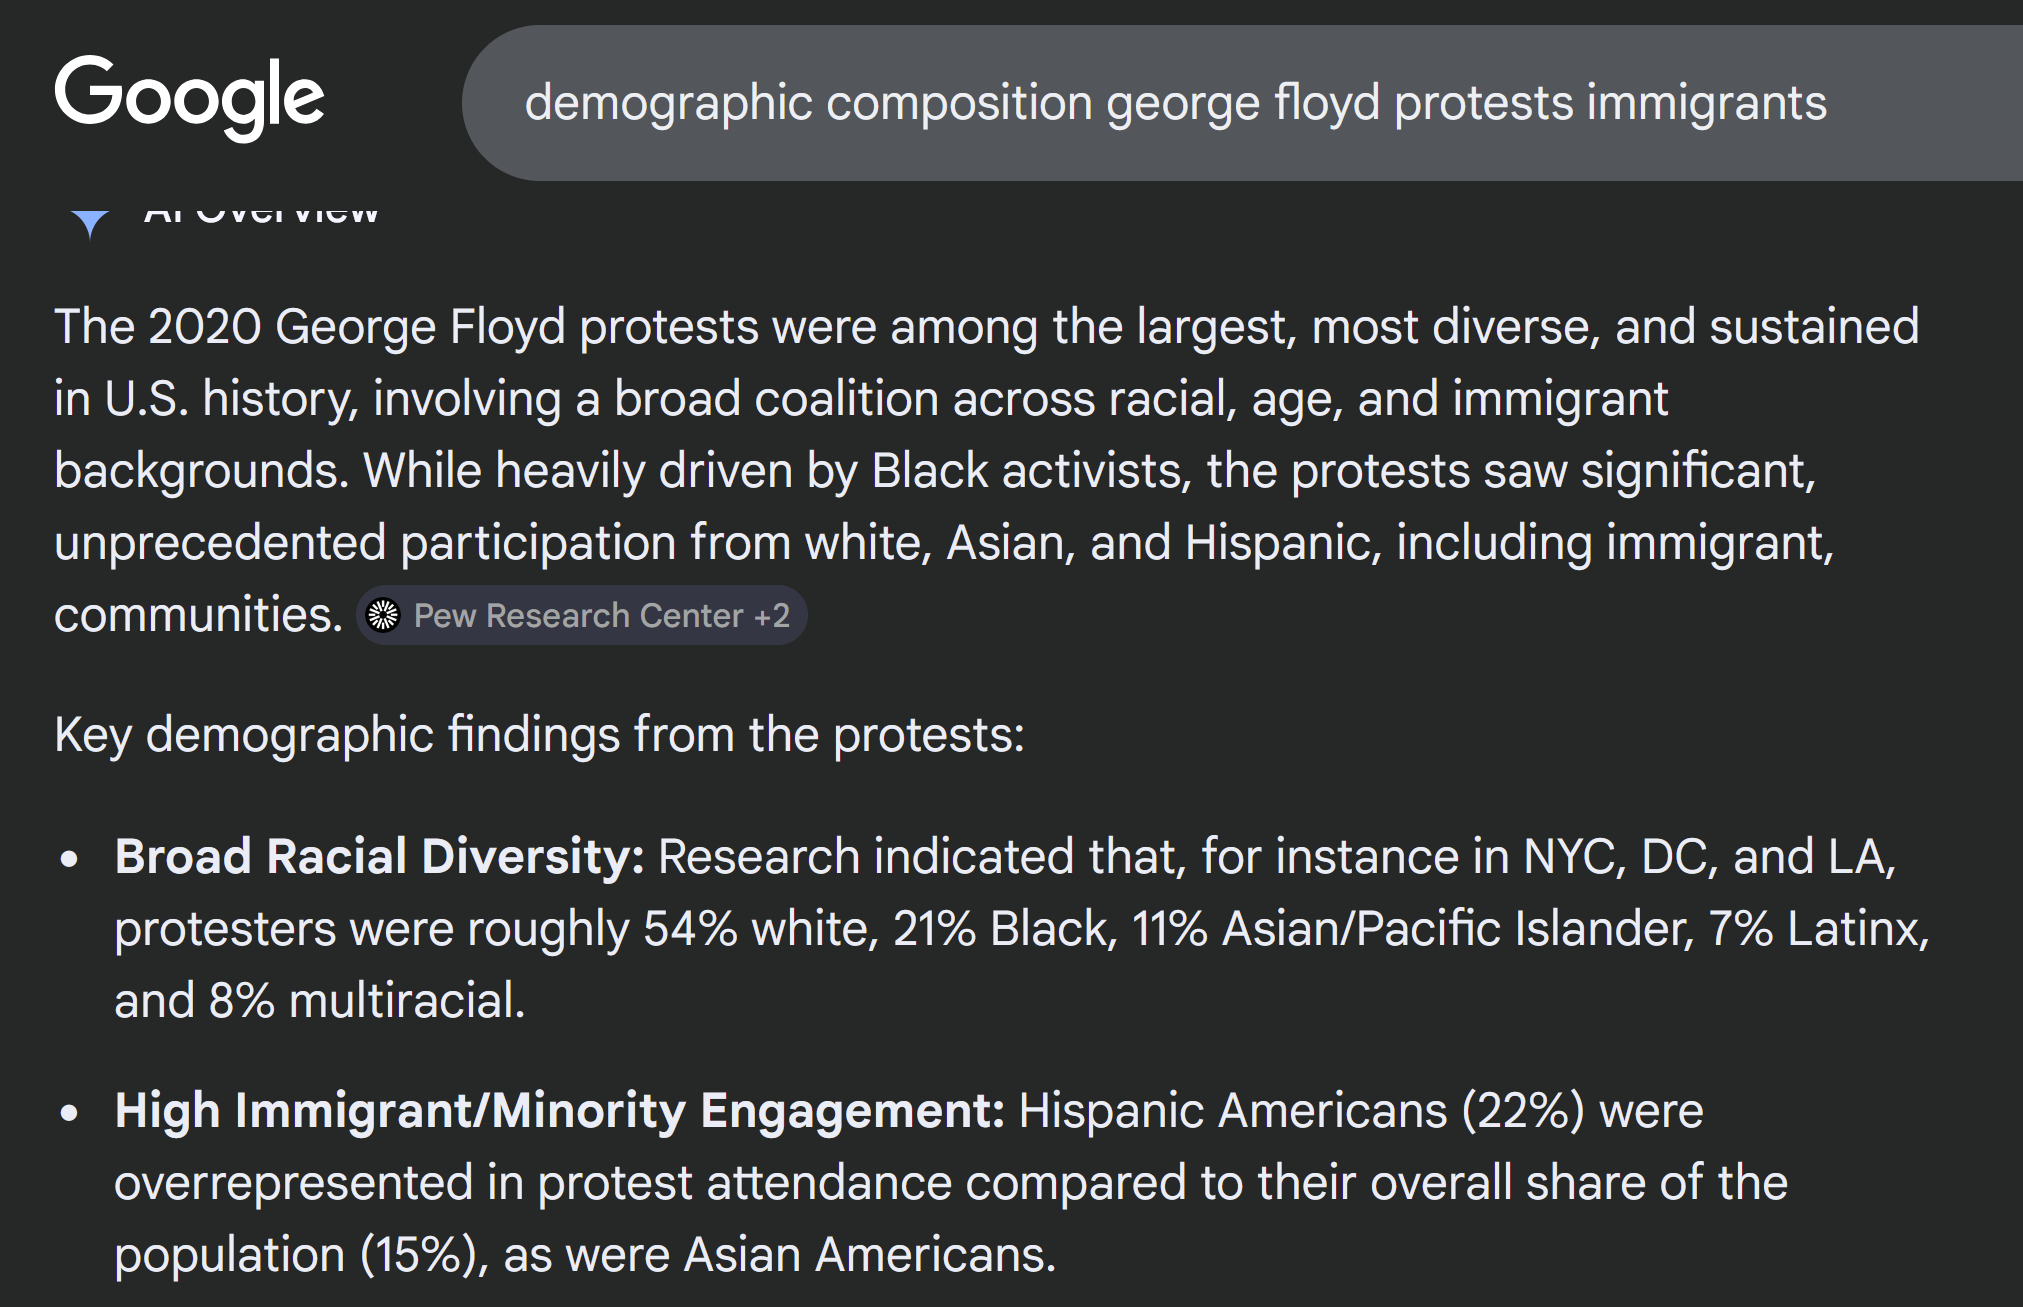2023x1307 pixels.
Task: Click the Pew Research Center starburst icon
Action: click(383, 615)
